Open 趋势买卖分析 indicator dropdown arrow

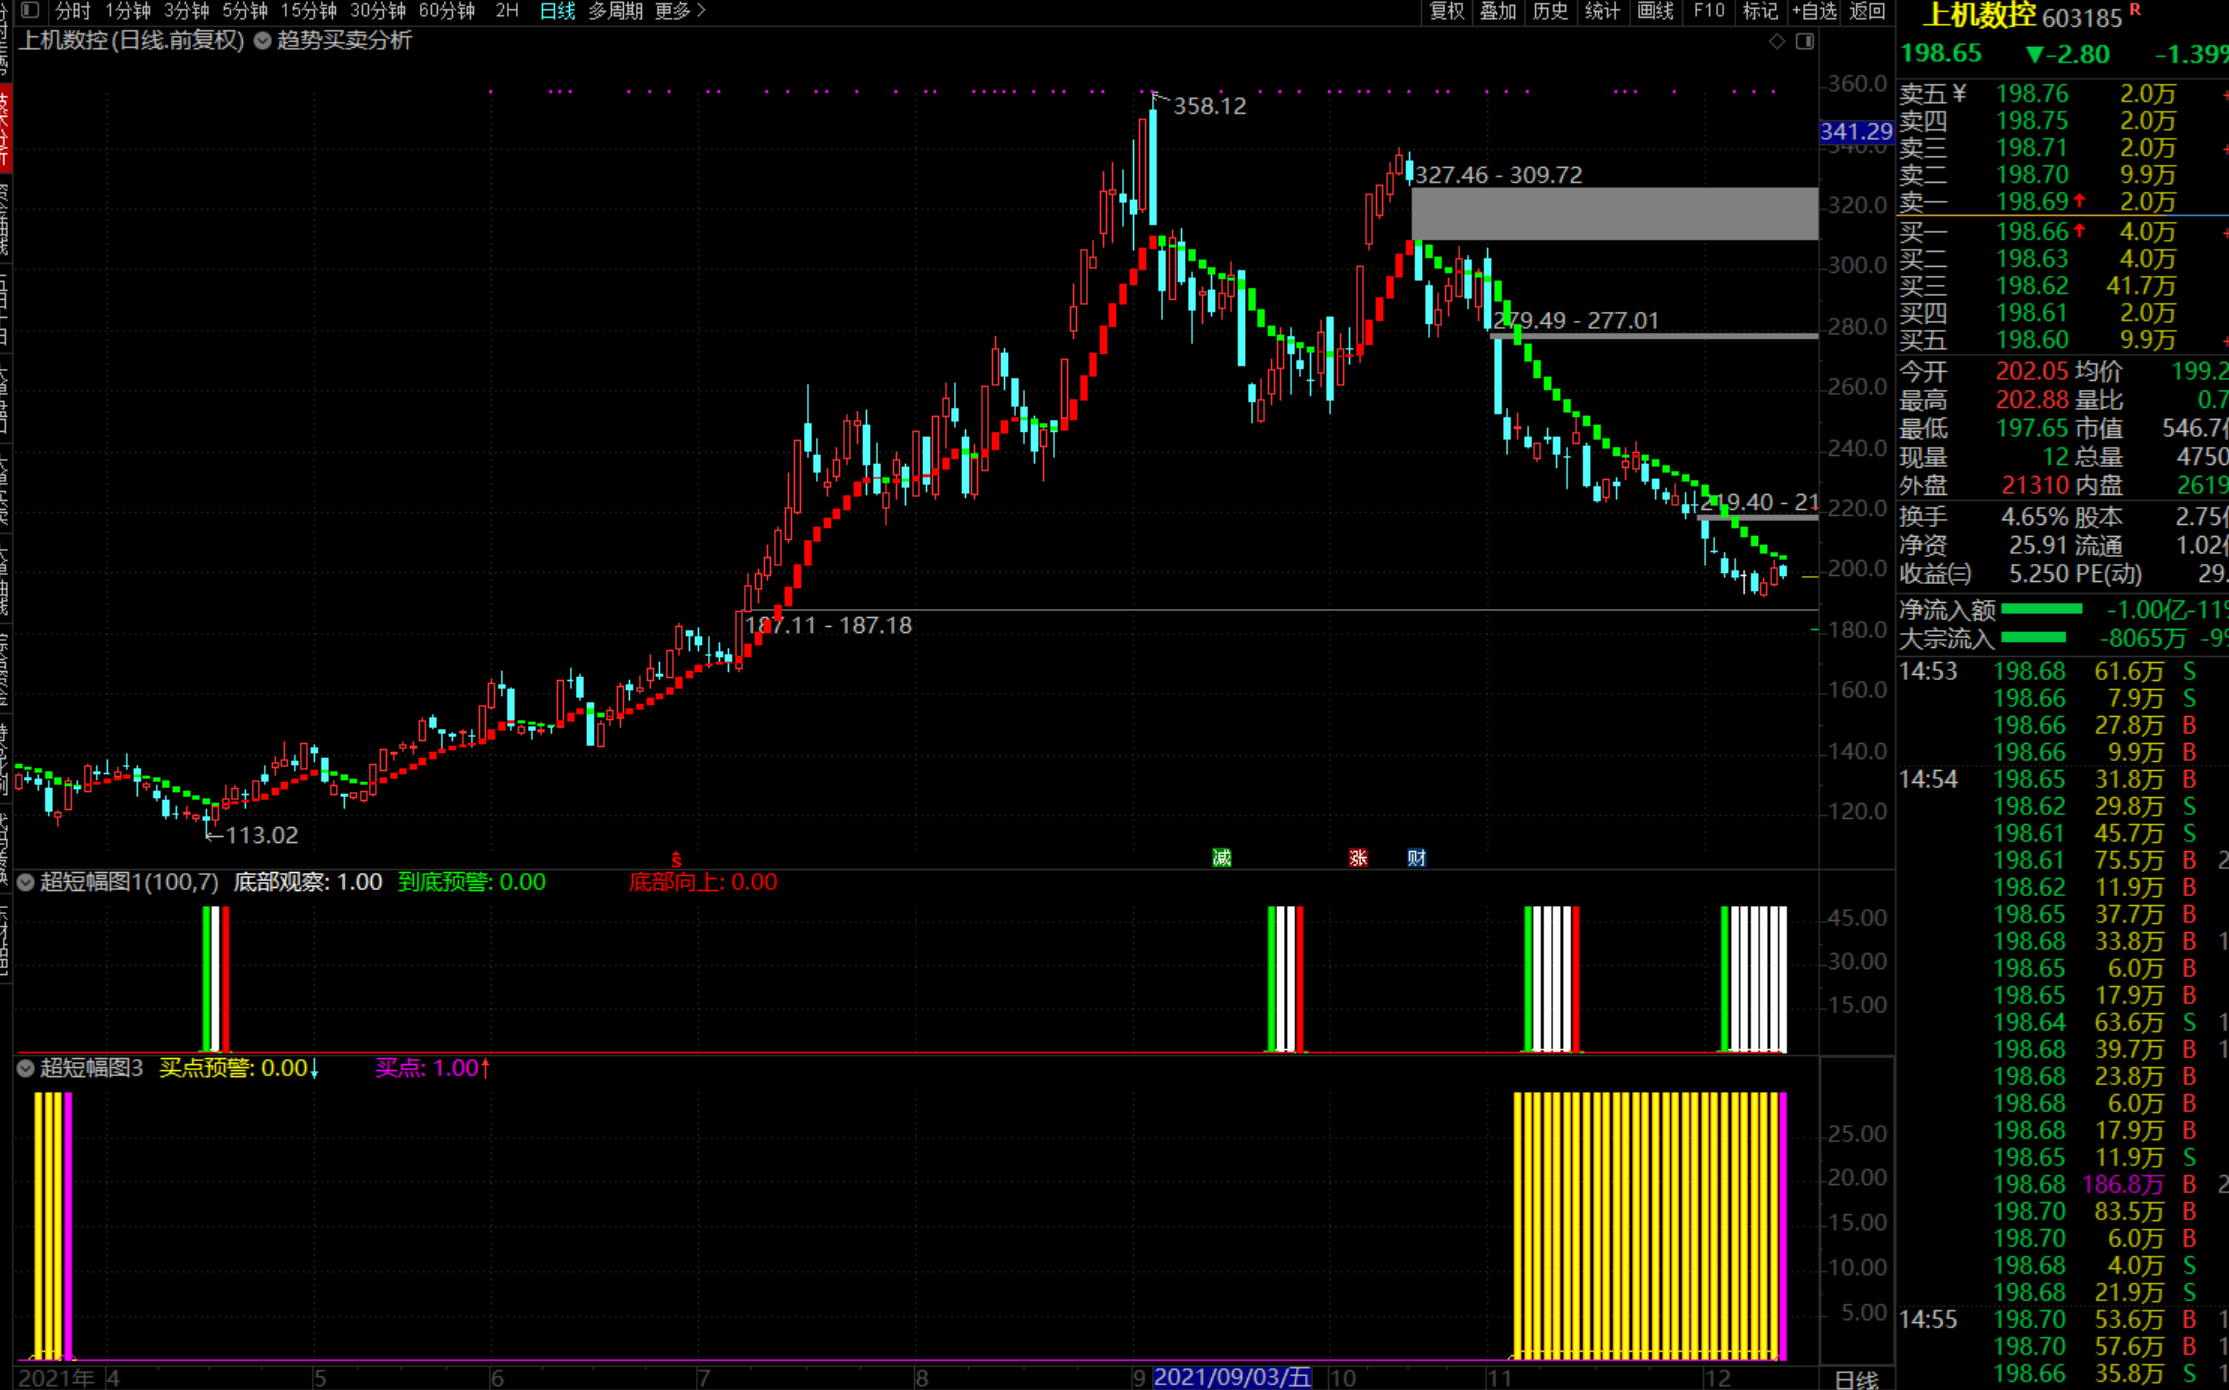click(262, 41)
